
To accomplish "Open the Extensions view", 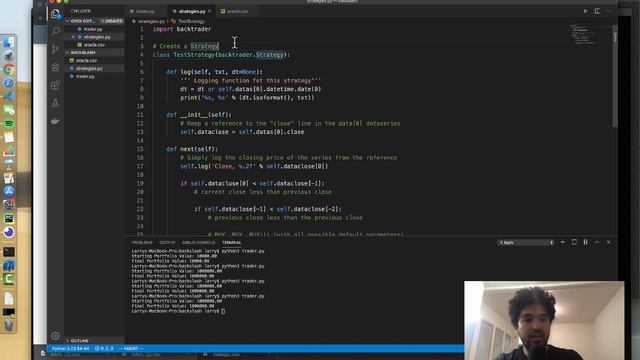I will click(x=56, y=85).
